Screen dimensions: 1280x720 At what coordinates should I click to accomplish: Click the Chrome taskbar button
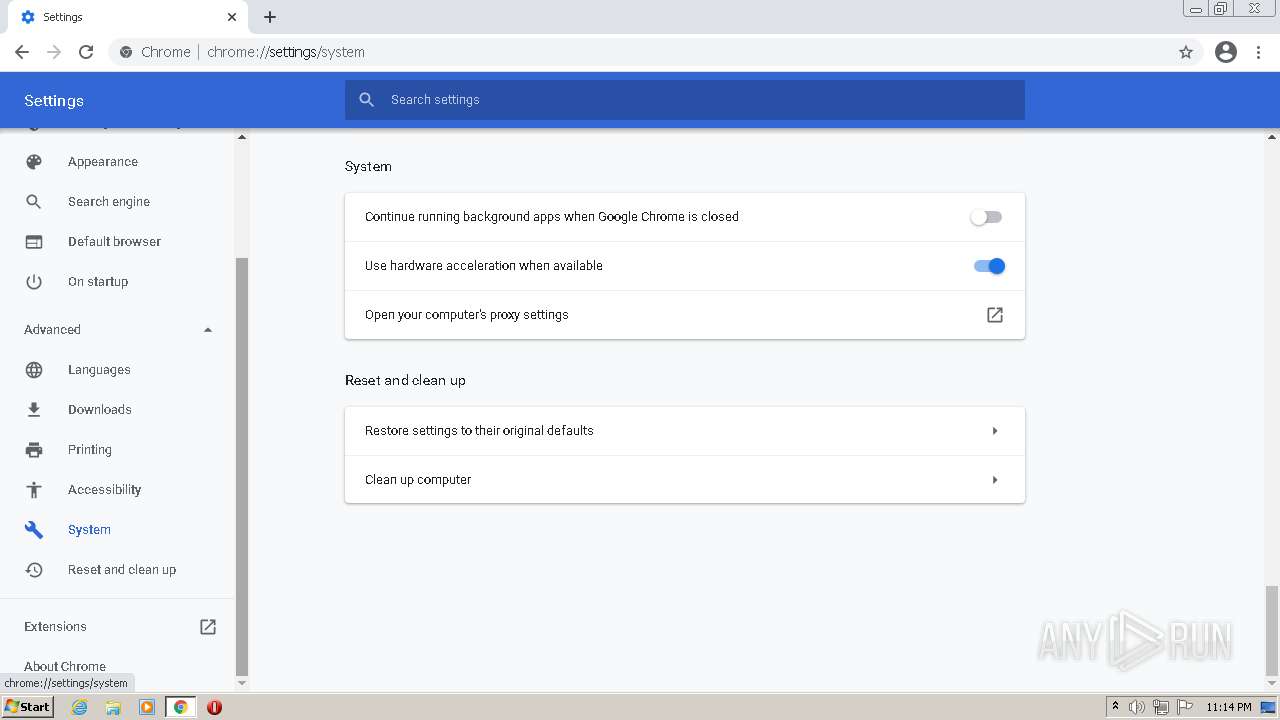180,707
